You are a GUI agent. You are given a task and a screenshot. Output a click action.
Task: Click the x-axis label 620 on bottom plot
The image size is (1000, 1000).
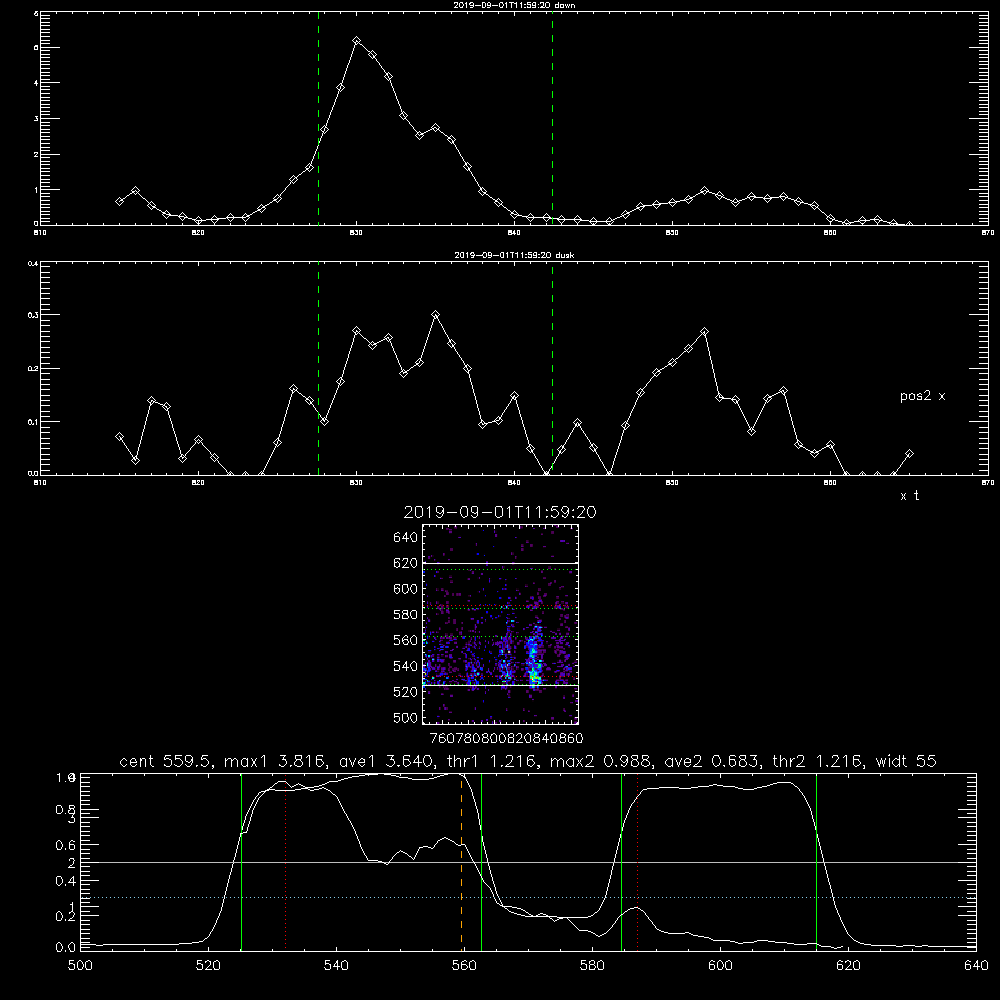(849, 966)
